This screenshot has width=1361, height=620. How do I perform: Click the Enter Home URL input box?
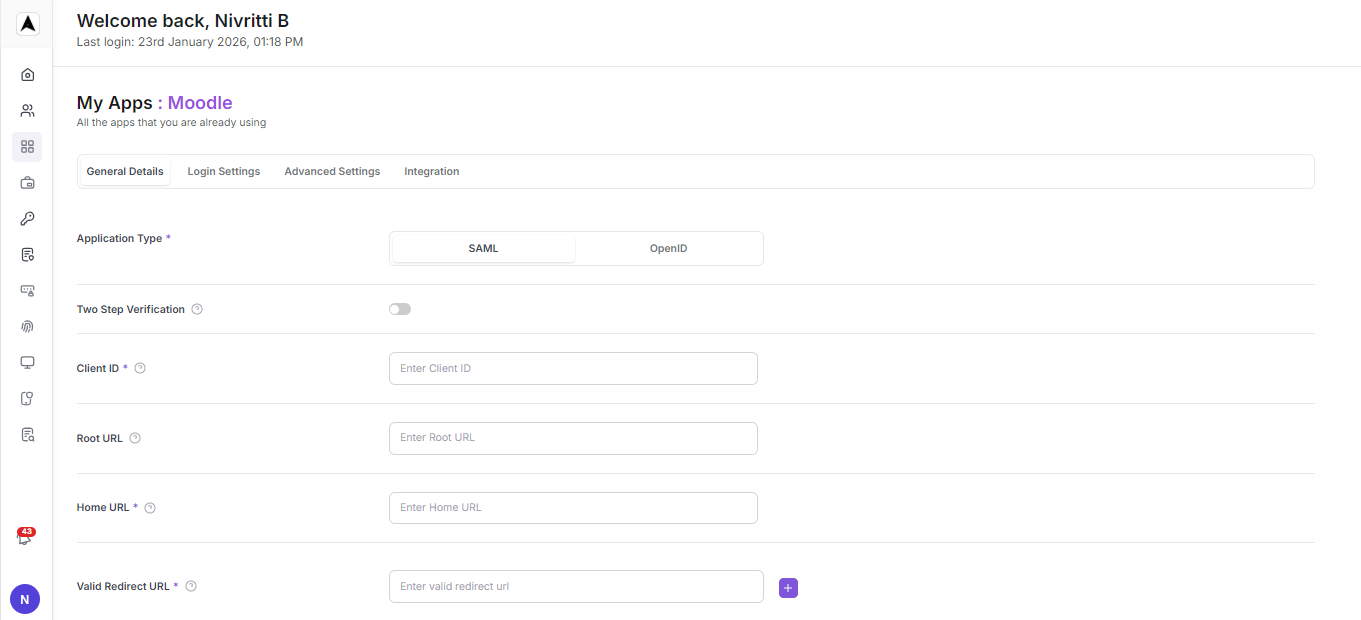click(573, 508)
